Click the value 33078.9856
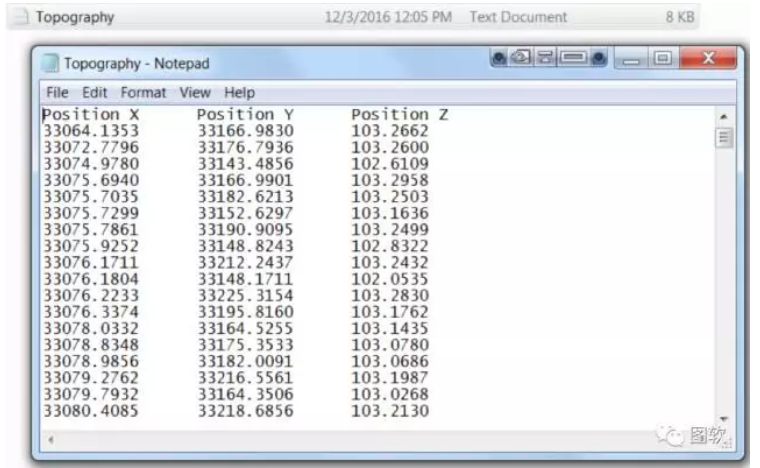Image resolution: width=760 pixels, height=468 pixels. point(91,361)
